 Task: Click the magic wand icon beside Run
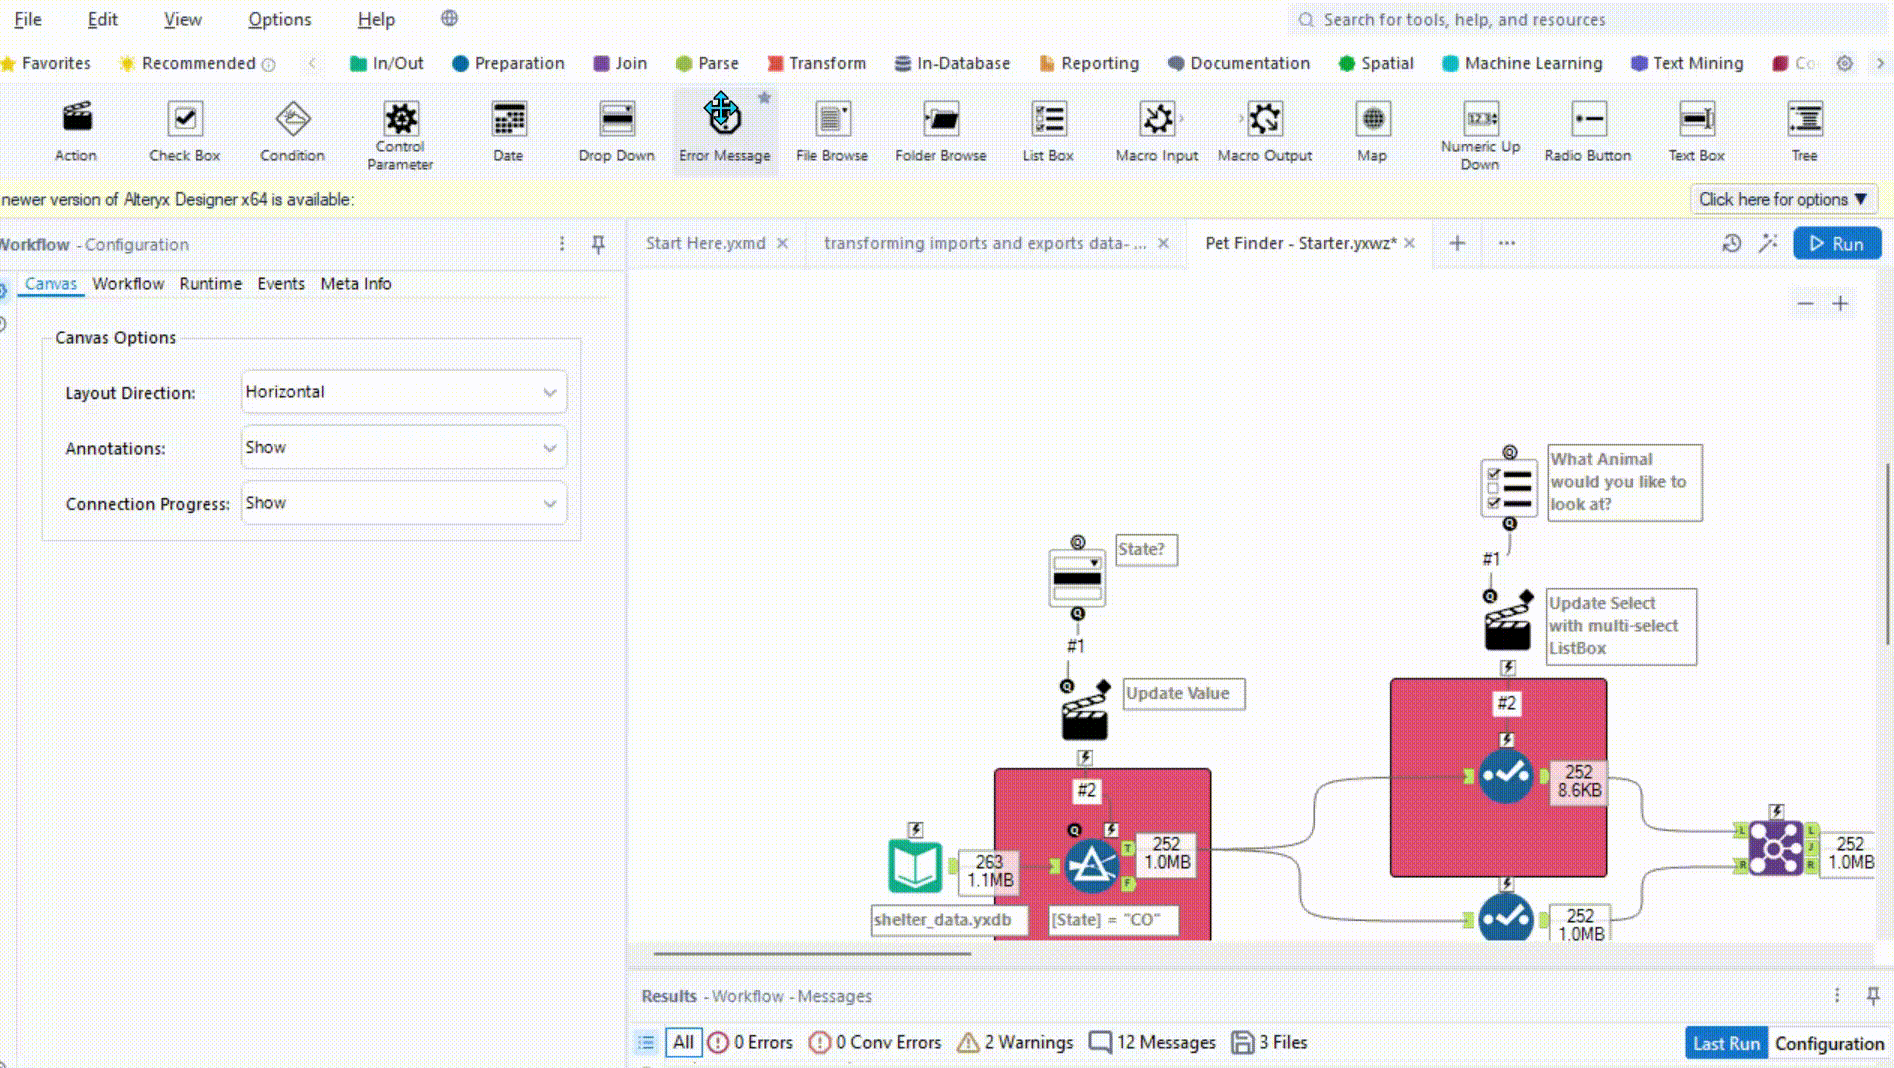pyautogui.click(x=1768, y=244)
